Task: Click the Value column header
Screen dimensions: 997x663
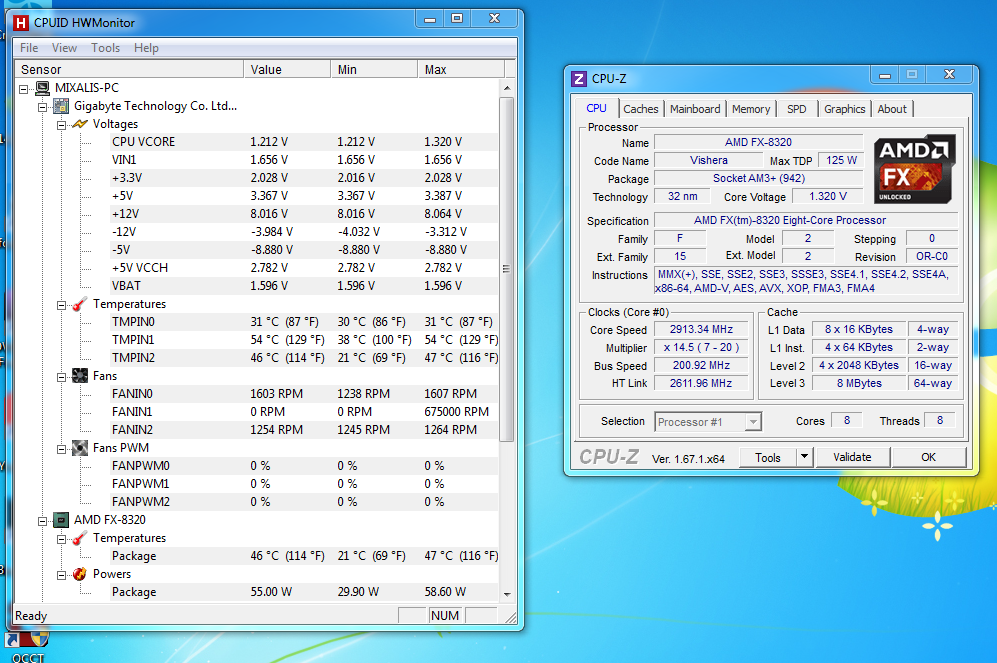Action: (287, 69)
